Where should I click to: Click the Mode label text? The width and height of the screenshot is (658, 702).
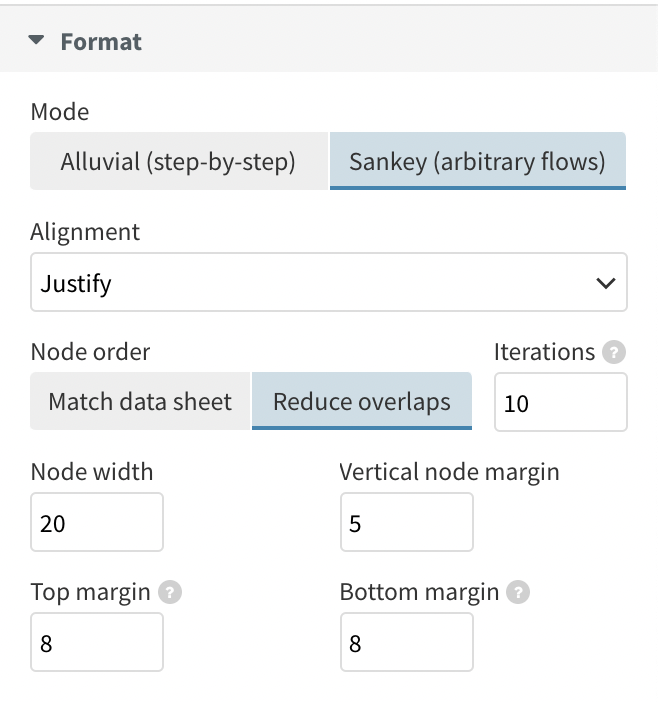click(x=60, y=111)
